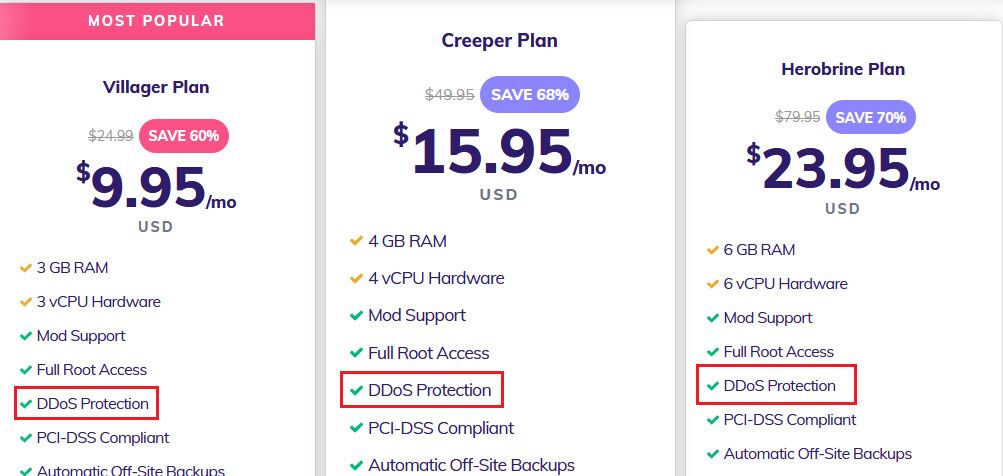Select the Villager Plan heading

coord(156,87)
